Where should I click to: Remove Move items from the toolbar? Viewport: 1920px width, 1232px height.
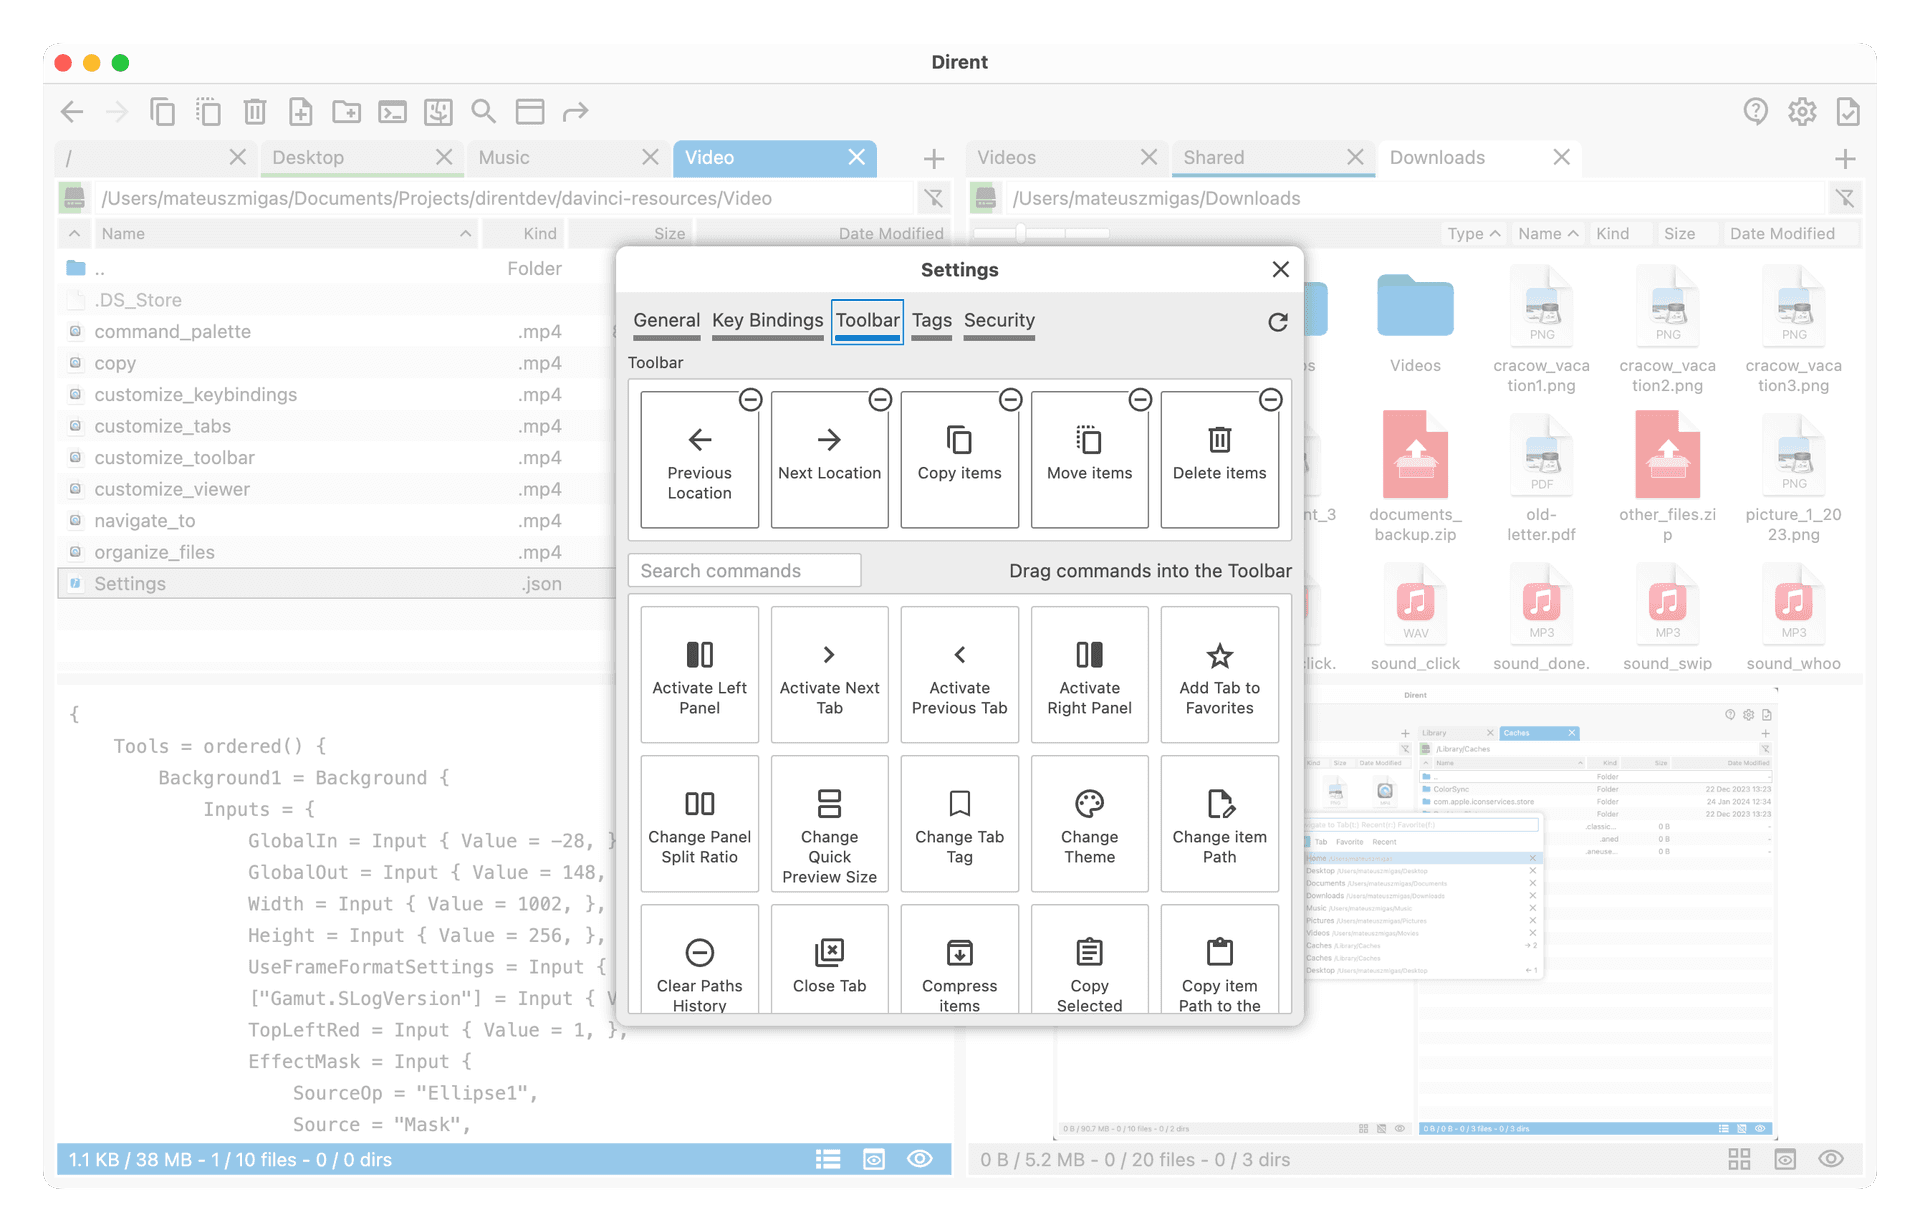1140,400
